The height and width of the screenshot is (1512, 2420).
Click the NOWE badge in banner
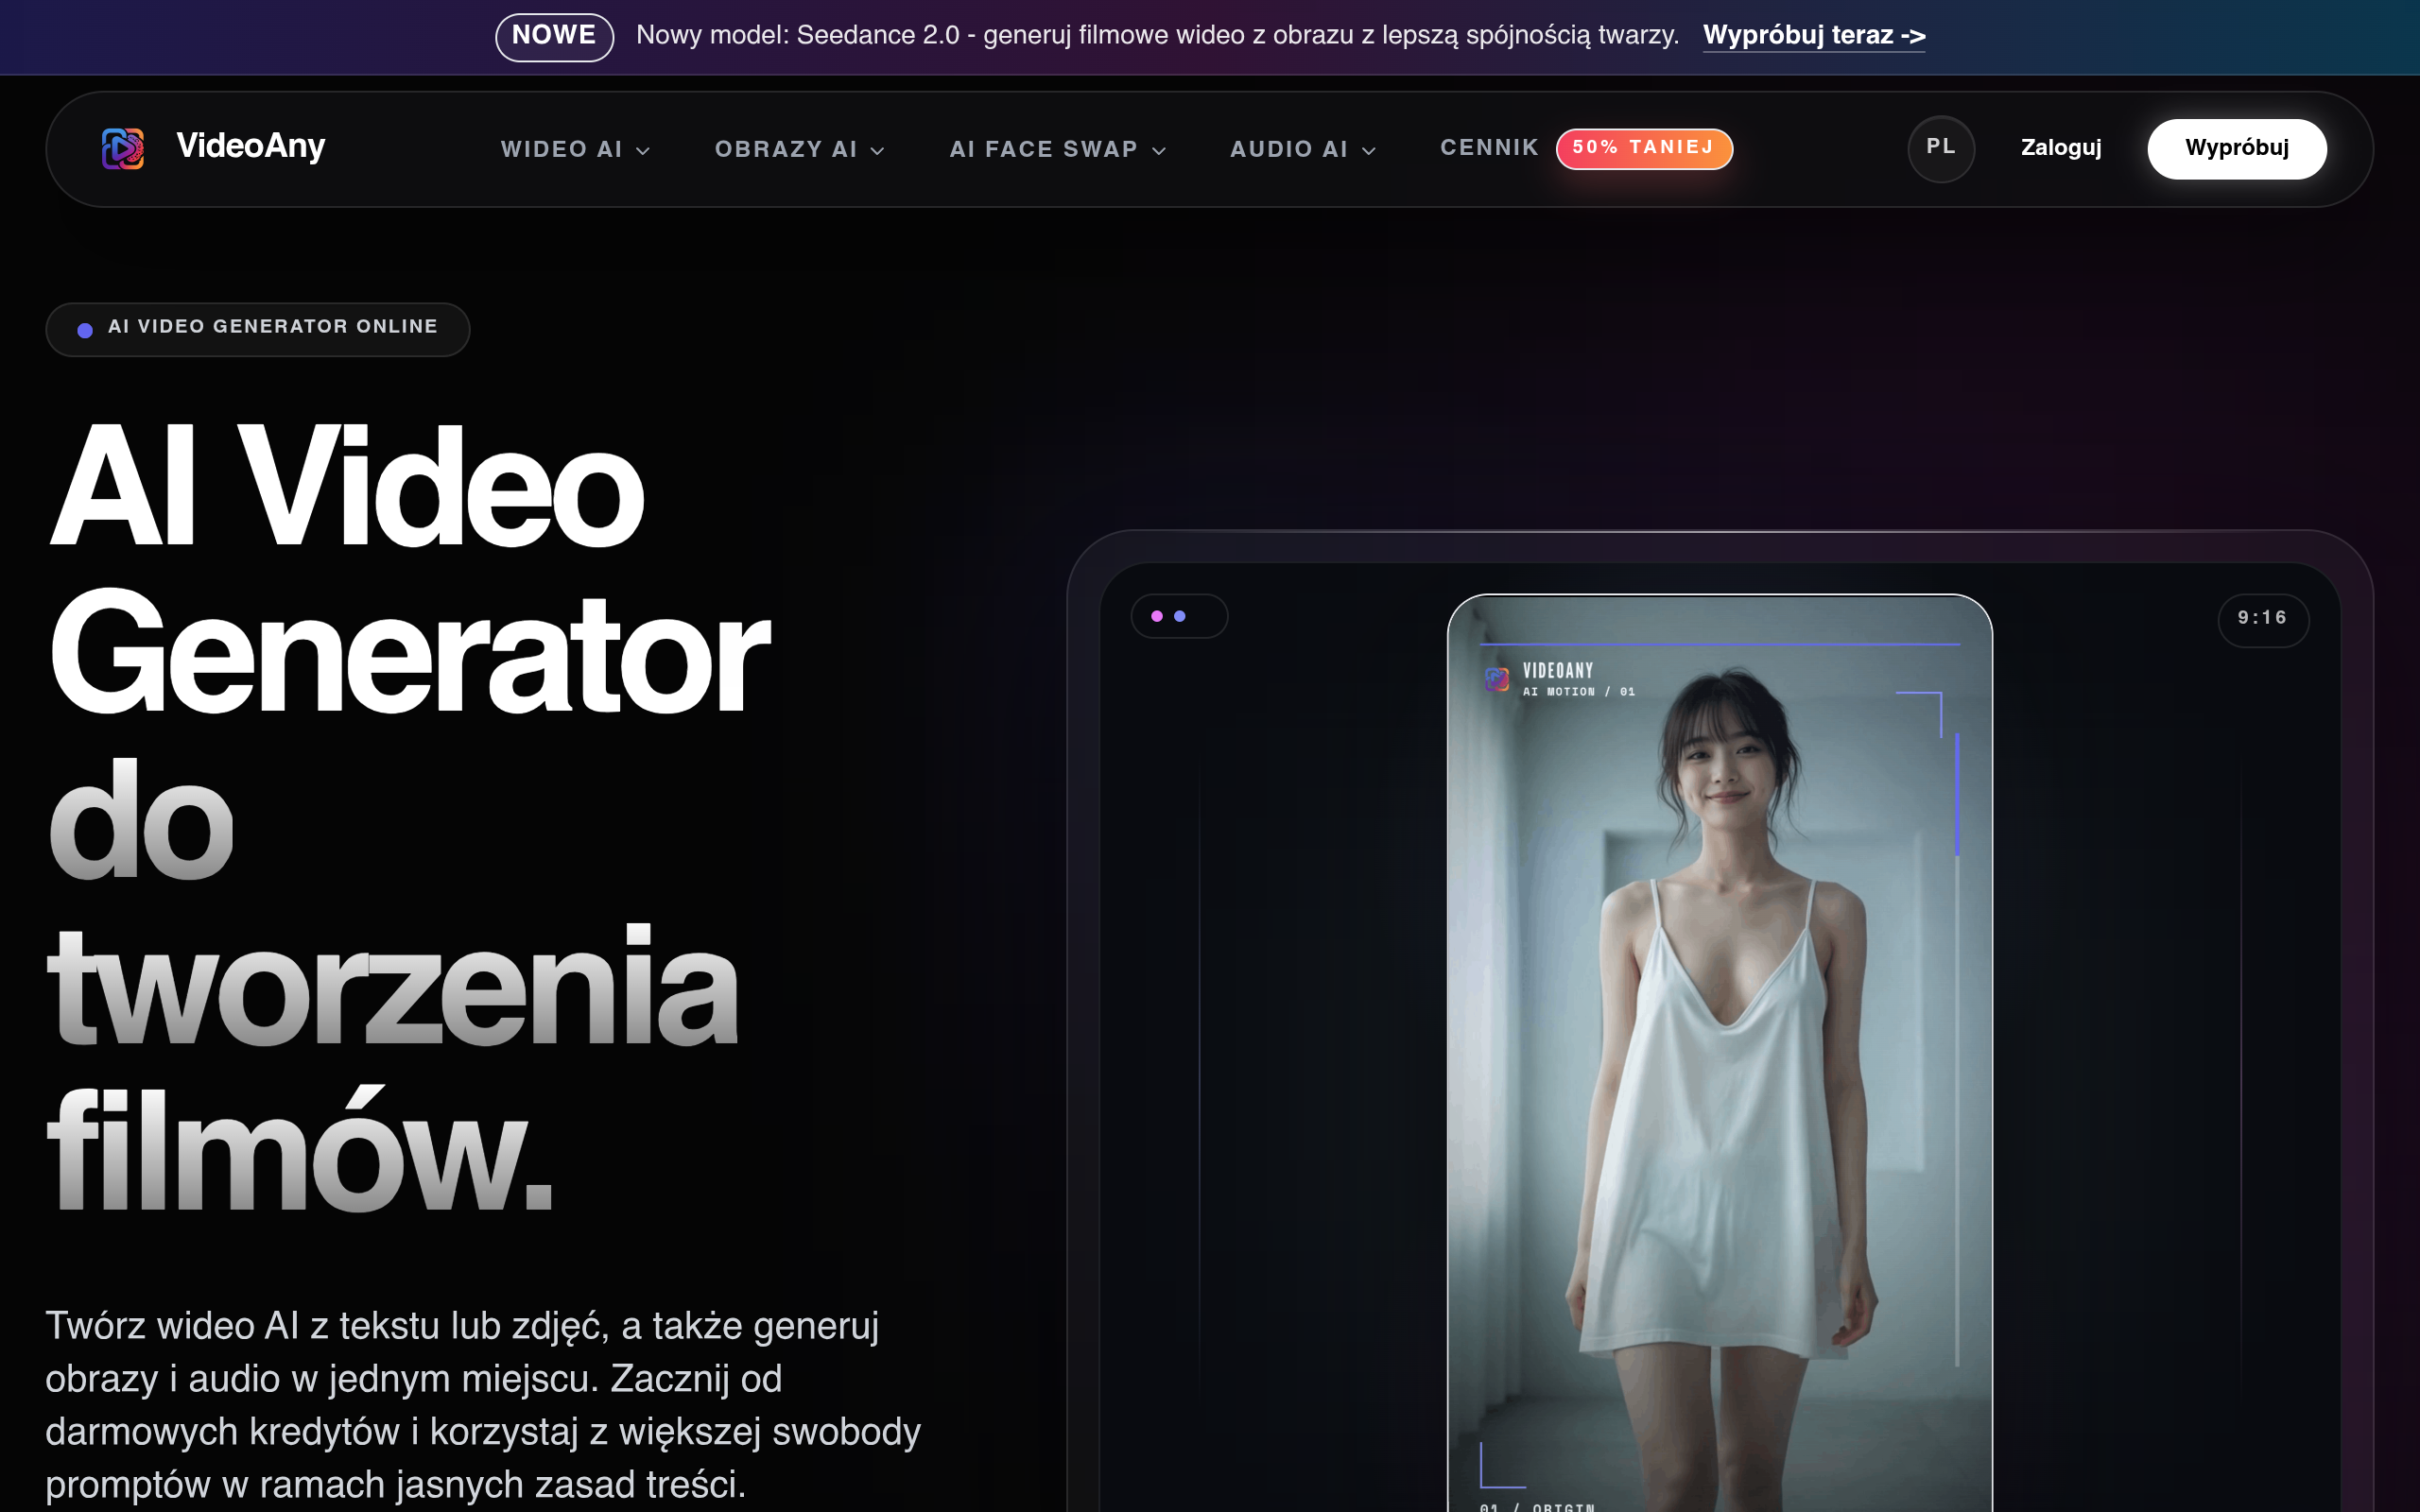[x=554, y=36]
